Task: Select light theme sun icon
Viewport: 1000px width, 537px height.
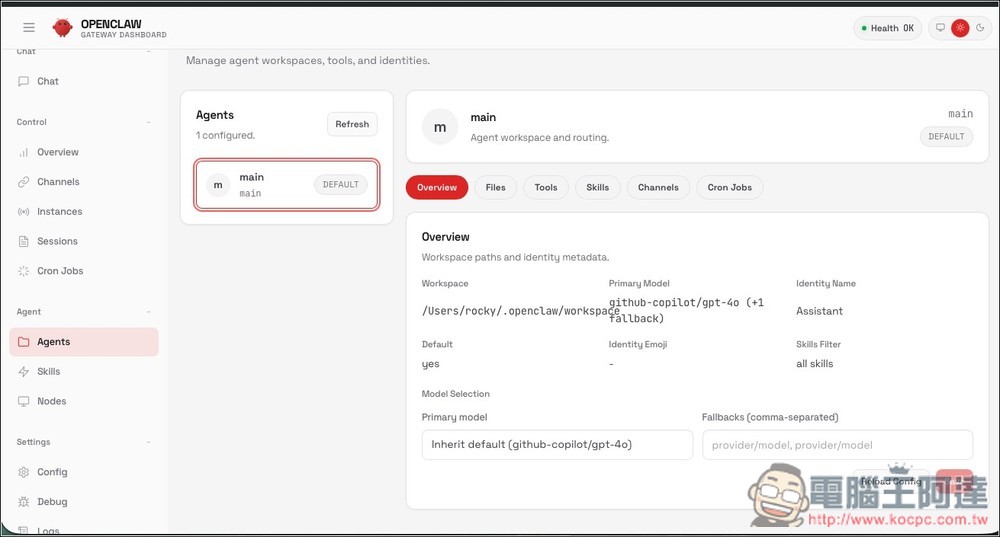Action: 960,27
